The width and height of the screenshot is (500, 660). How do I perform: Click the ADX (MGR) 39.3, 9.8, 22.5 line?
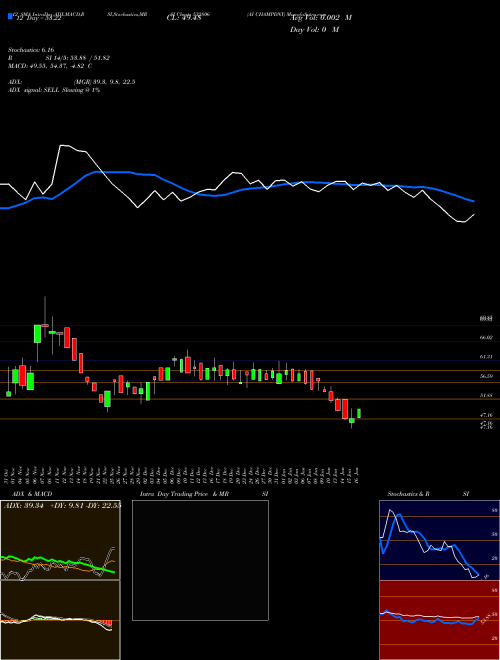pyautogui.click(x=72, y=82)
